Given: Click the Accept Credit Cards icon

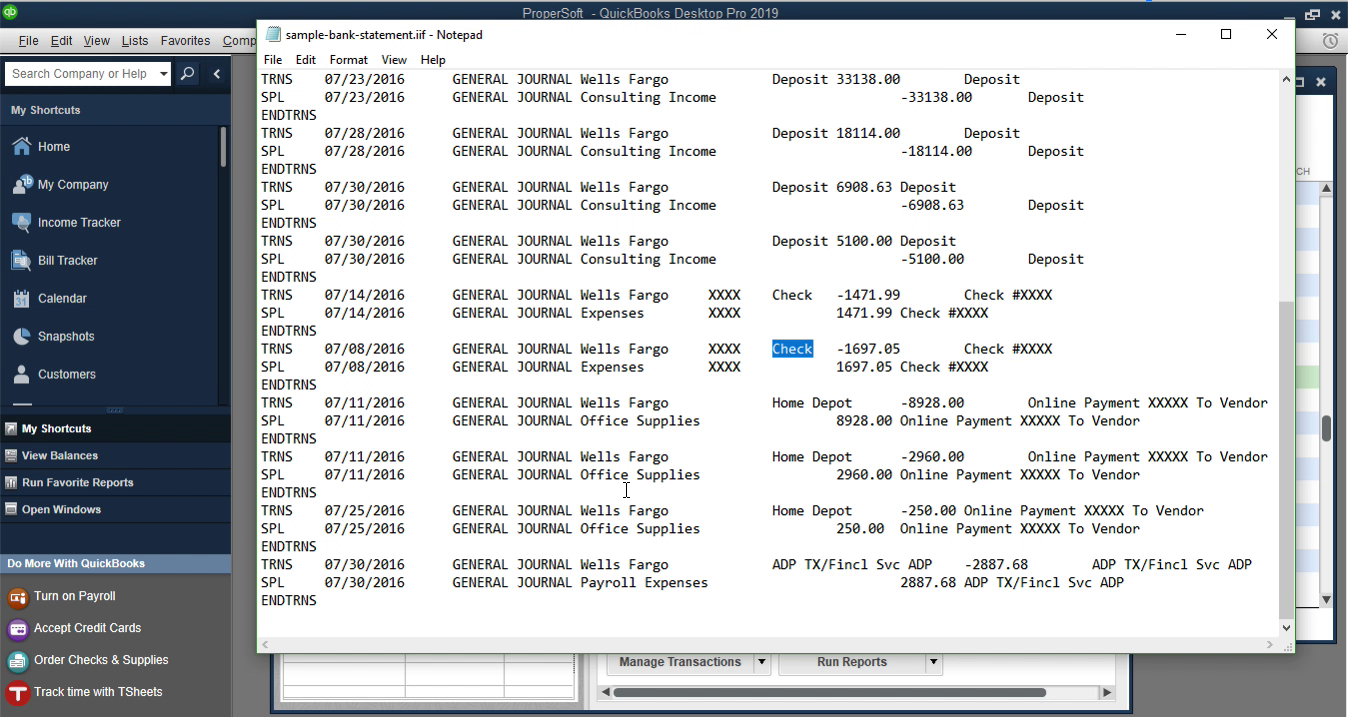Looking at the screenshot, I should coord(17,629).
